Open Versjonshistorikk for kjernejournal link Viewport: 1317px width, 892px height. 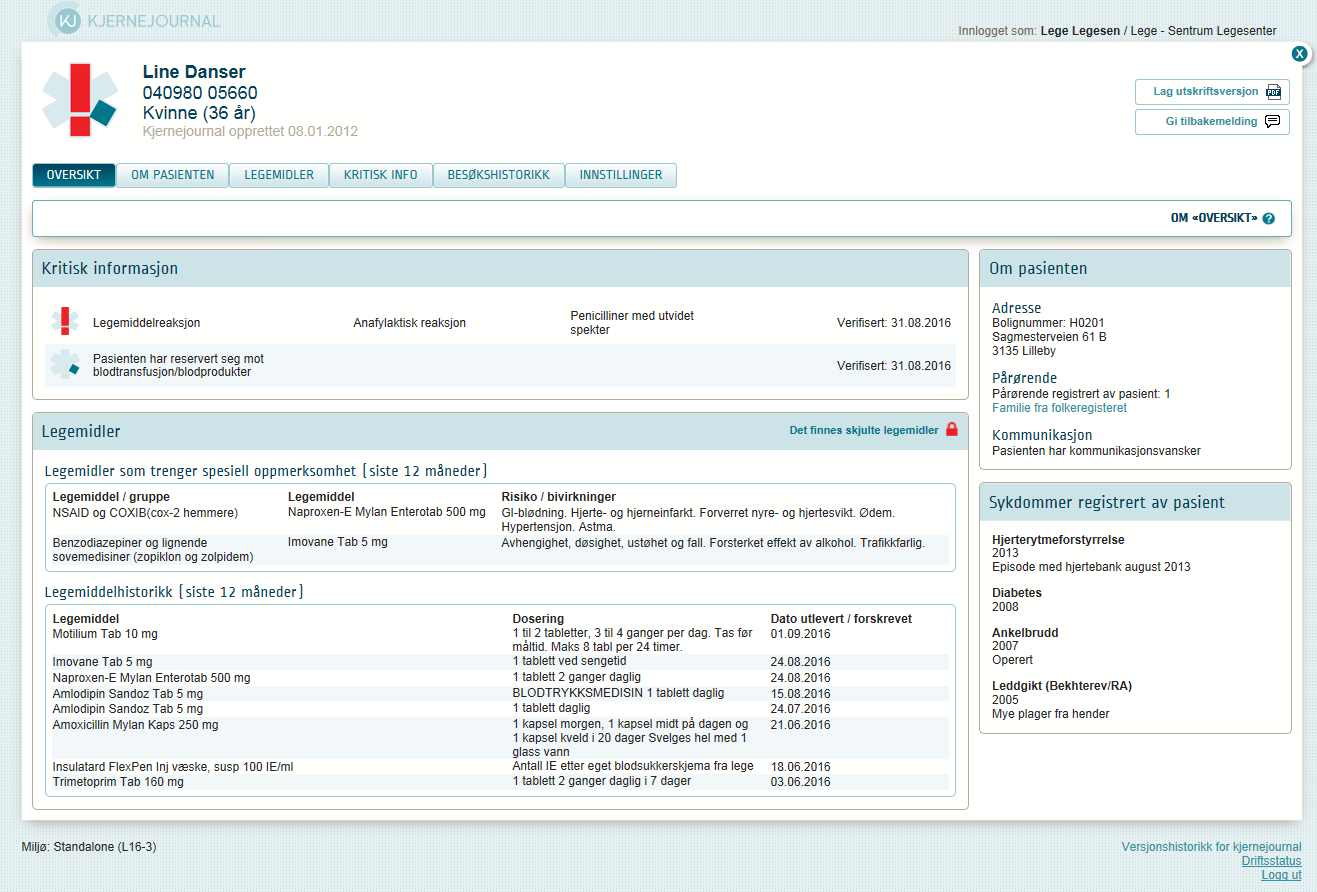click(1212, 847)
